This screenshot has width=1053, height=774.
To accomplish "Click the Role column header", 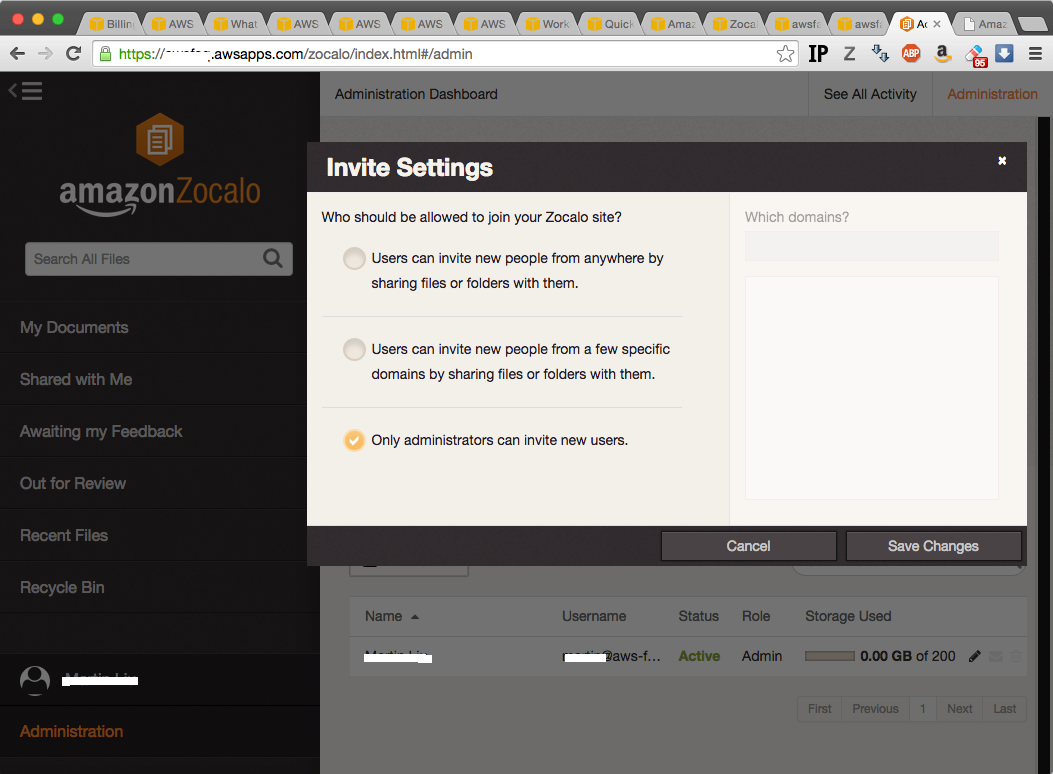I will pyautogui.click(x=756, y=616).
